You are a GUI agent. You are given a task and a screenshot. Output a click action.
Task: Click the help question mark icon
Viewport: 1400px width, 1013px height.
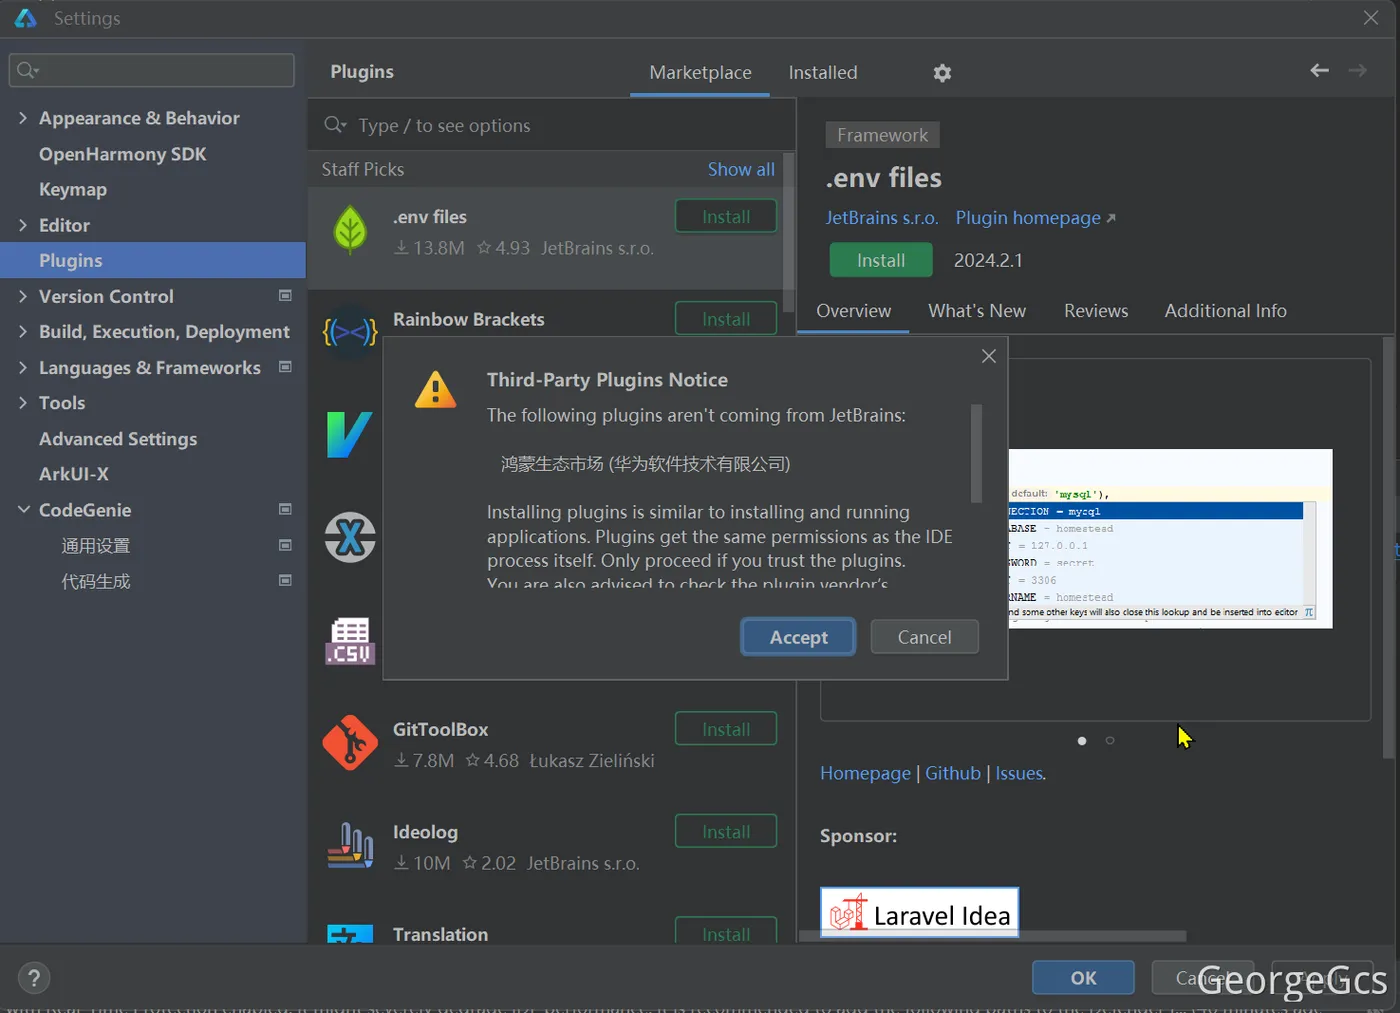pos(34,978)
